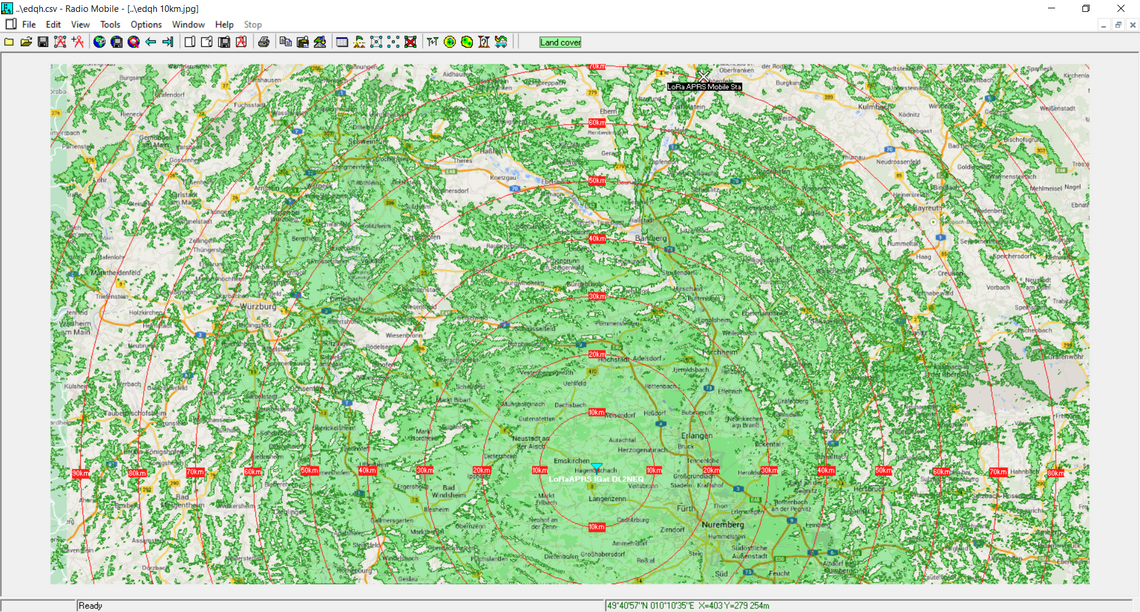This screenshot has height=612, width=1140.
Task: Click the 20km label north of station
Action: click(596, 354)
